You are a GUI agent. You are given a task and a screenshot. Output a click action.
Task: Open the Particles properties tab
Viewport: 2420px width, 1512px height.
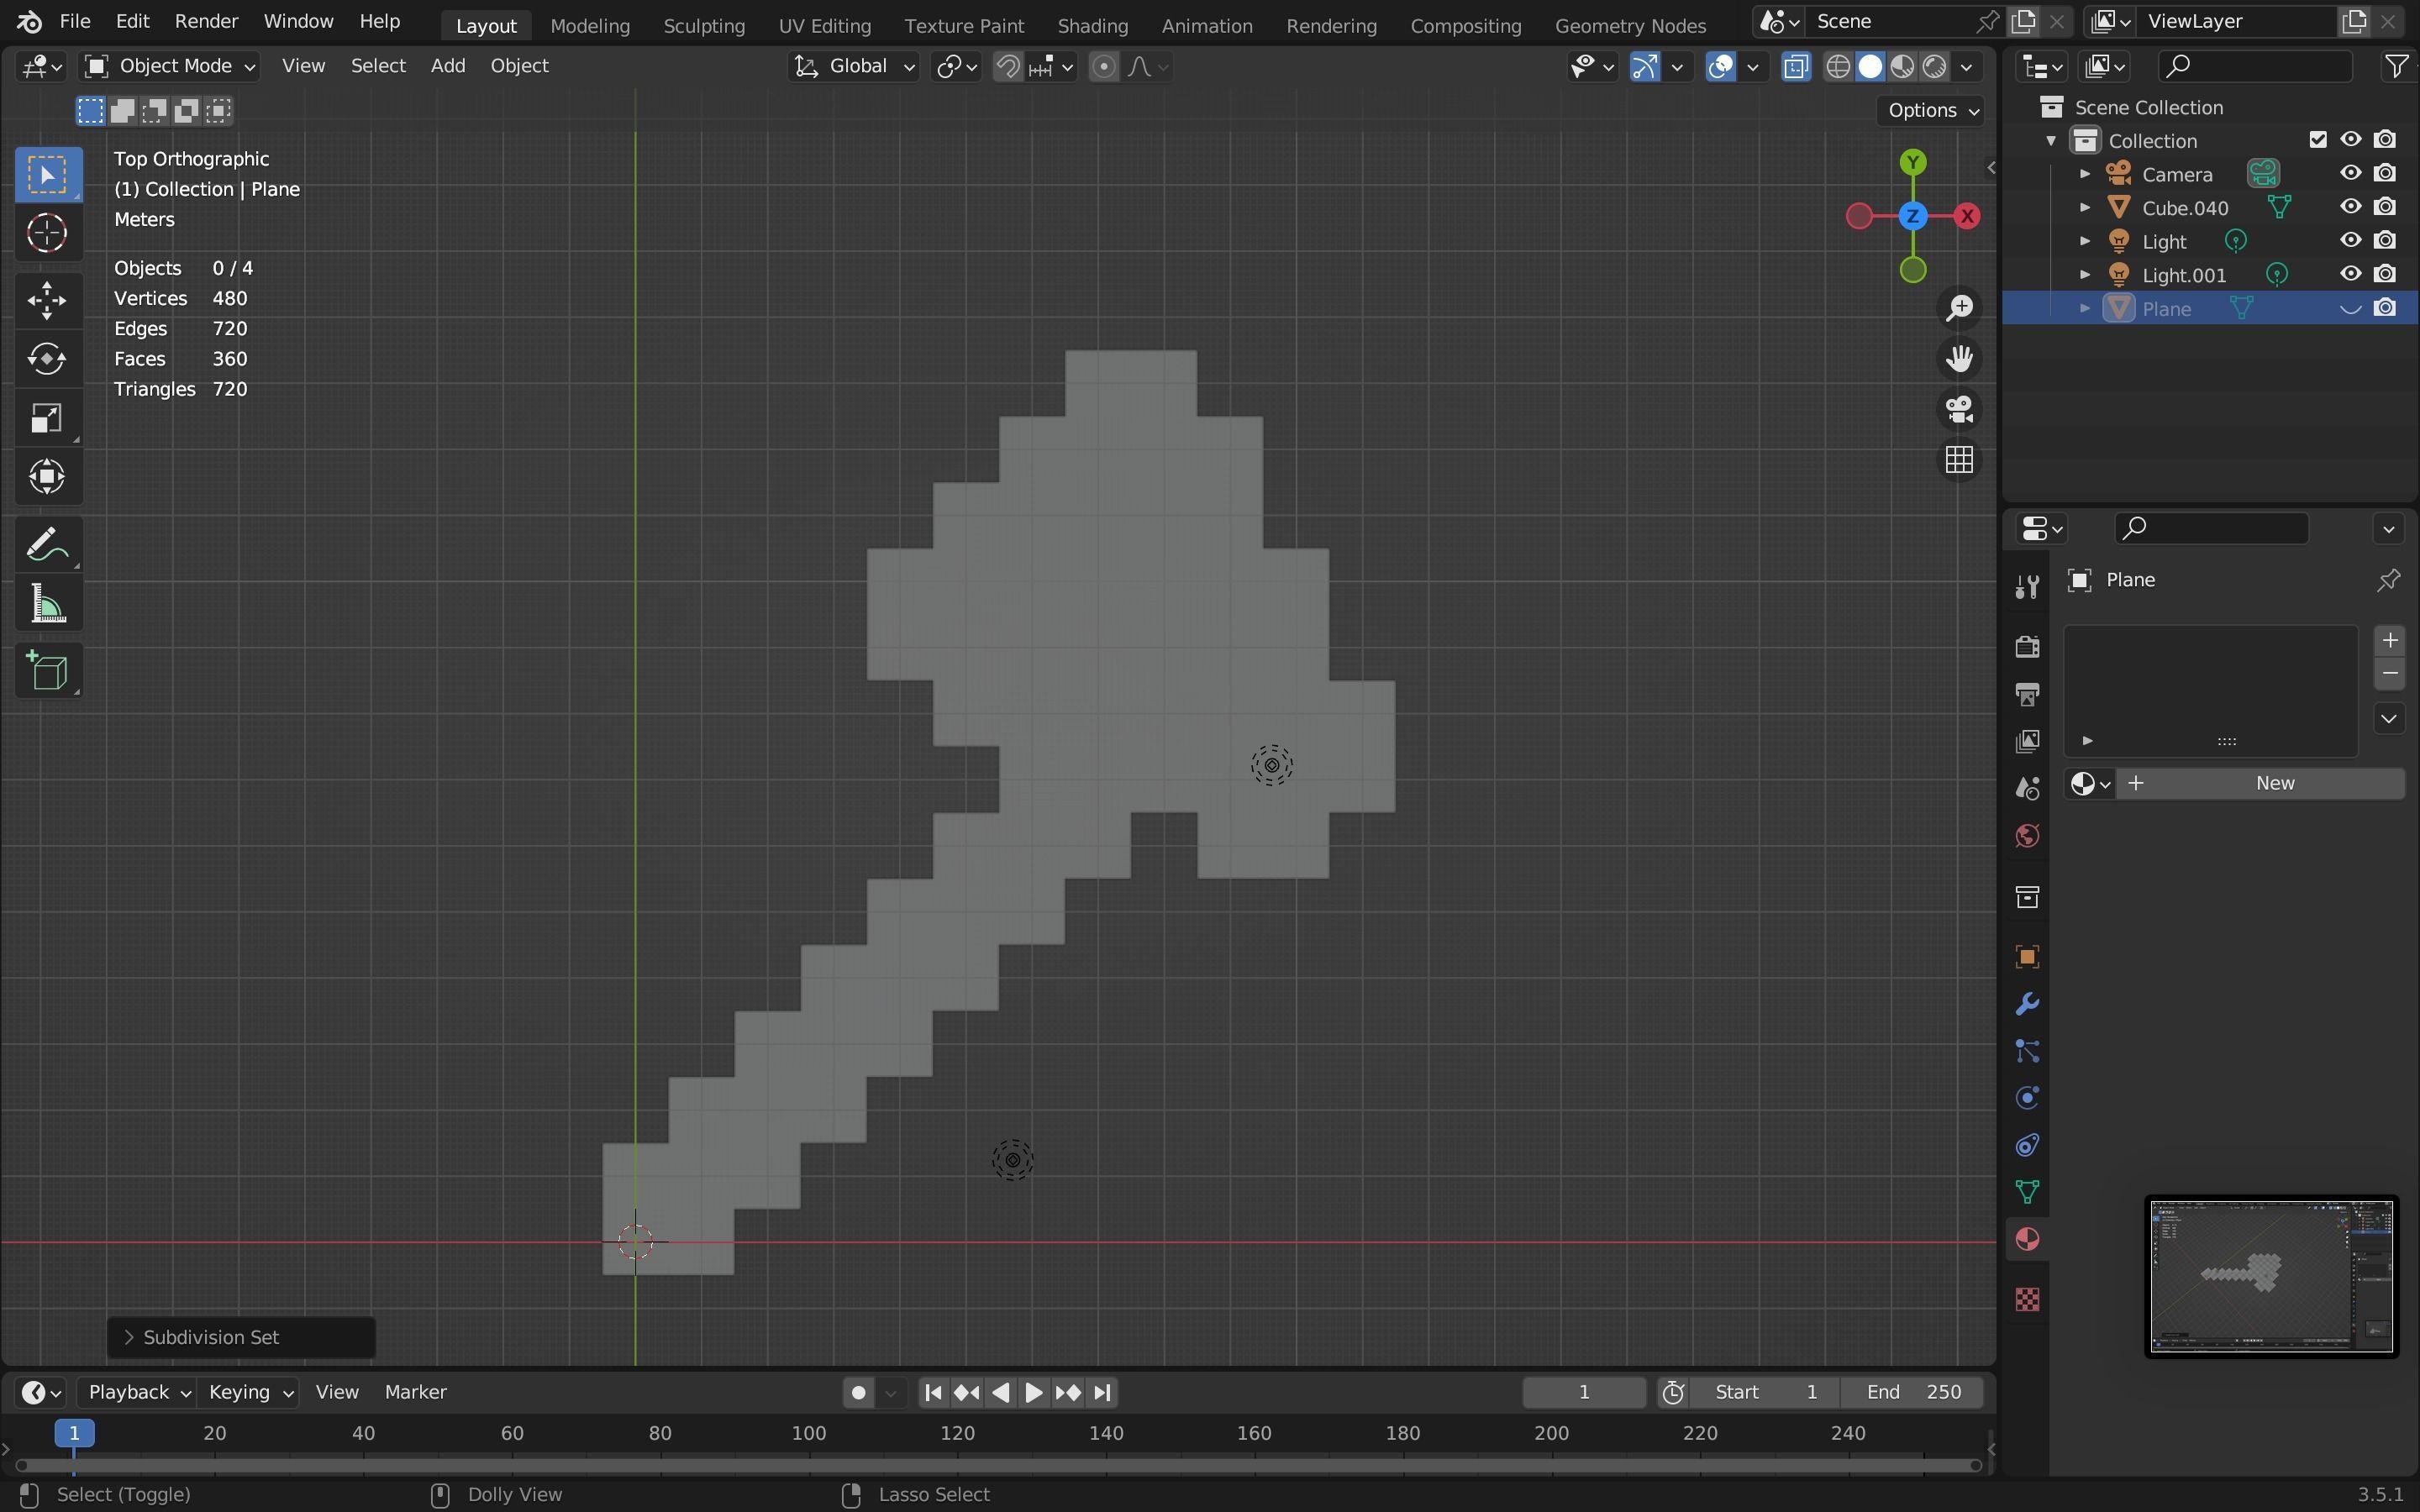(2027, 1051)
